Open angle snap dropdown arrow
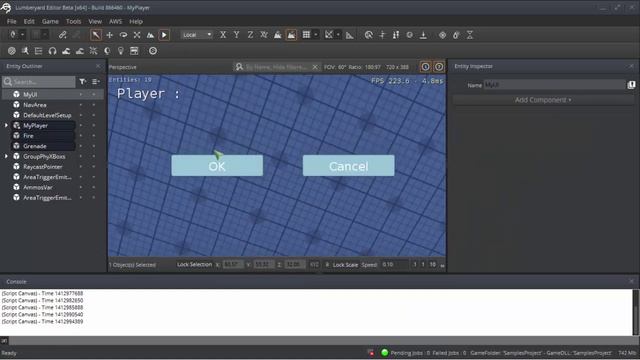The image size is (640, 360). (x=338, y=35)
